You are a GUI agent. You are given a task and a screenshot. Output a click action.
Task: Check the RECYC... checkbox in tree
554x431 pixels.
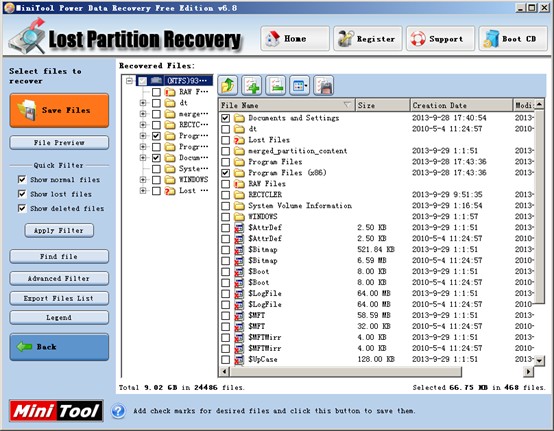tap(156, 125)
